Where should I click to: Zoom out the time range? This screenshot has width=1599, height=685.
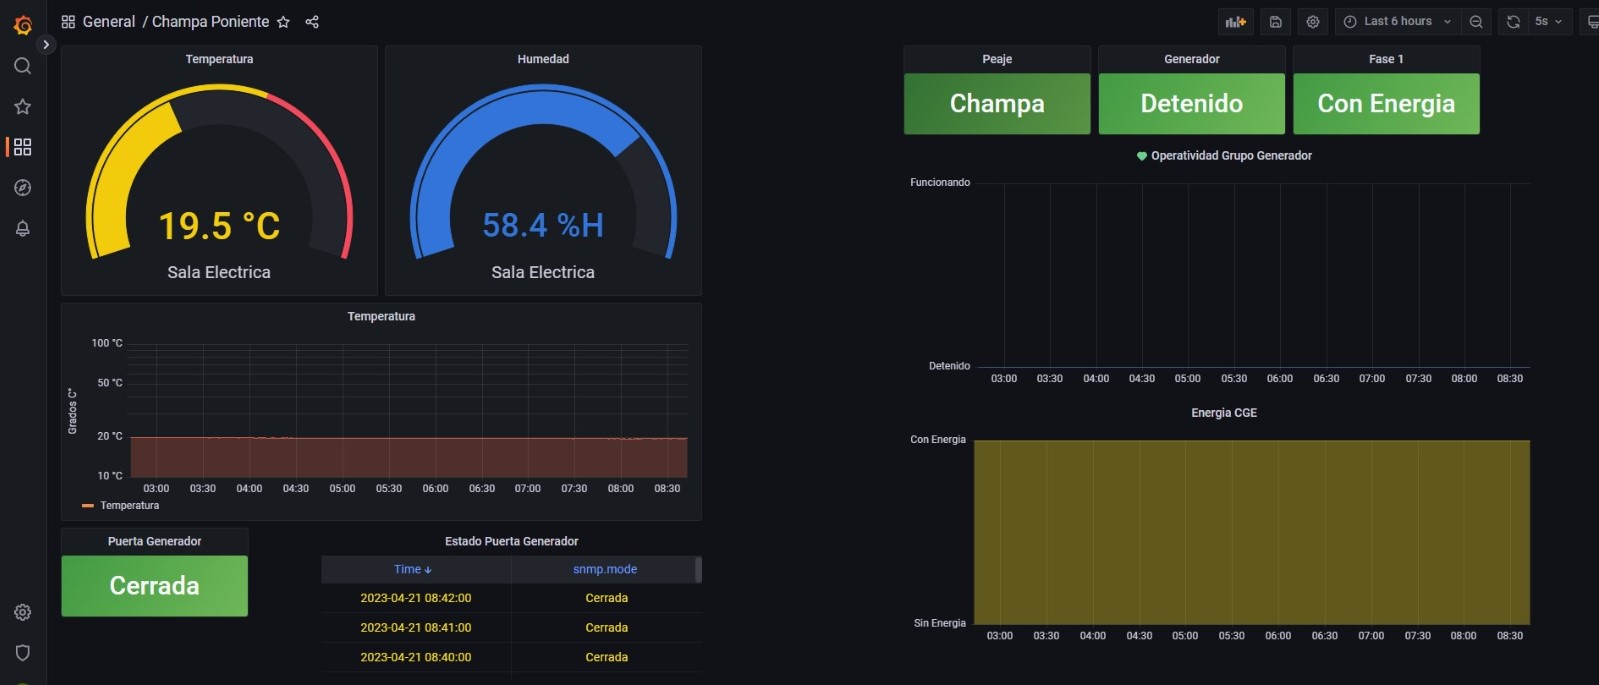[1476, 22]
